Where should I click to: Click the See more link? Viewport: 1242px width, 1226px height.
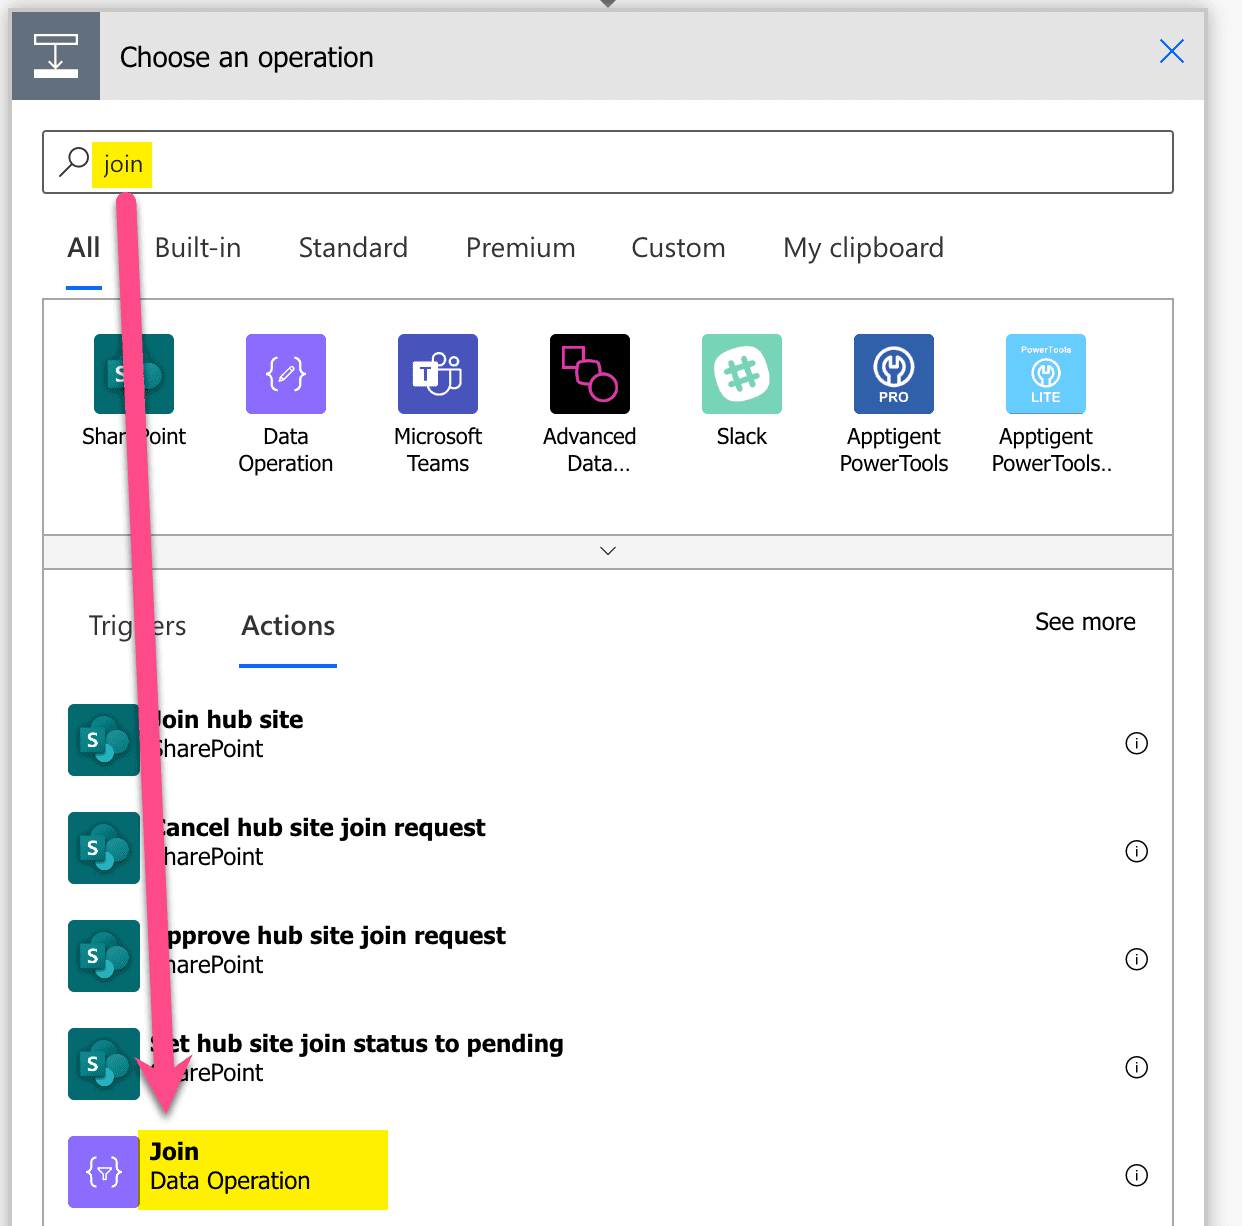click(1084, 621)
